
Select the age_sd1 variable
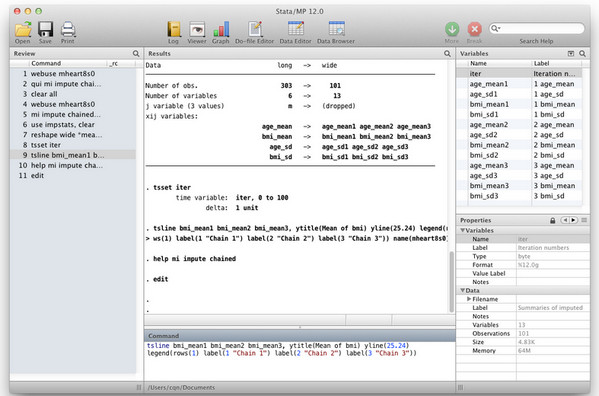(x=519, y=94)
